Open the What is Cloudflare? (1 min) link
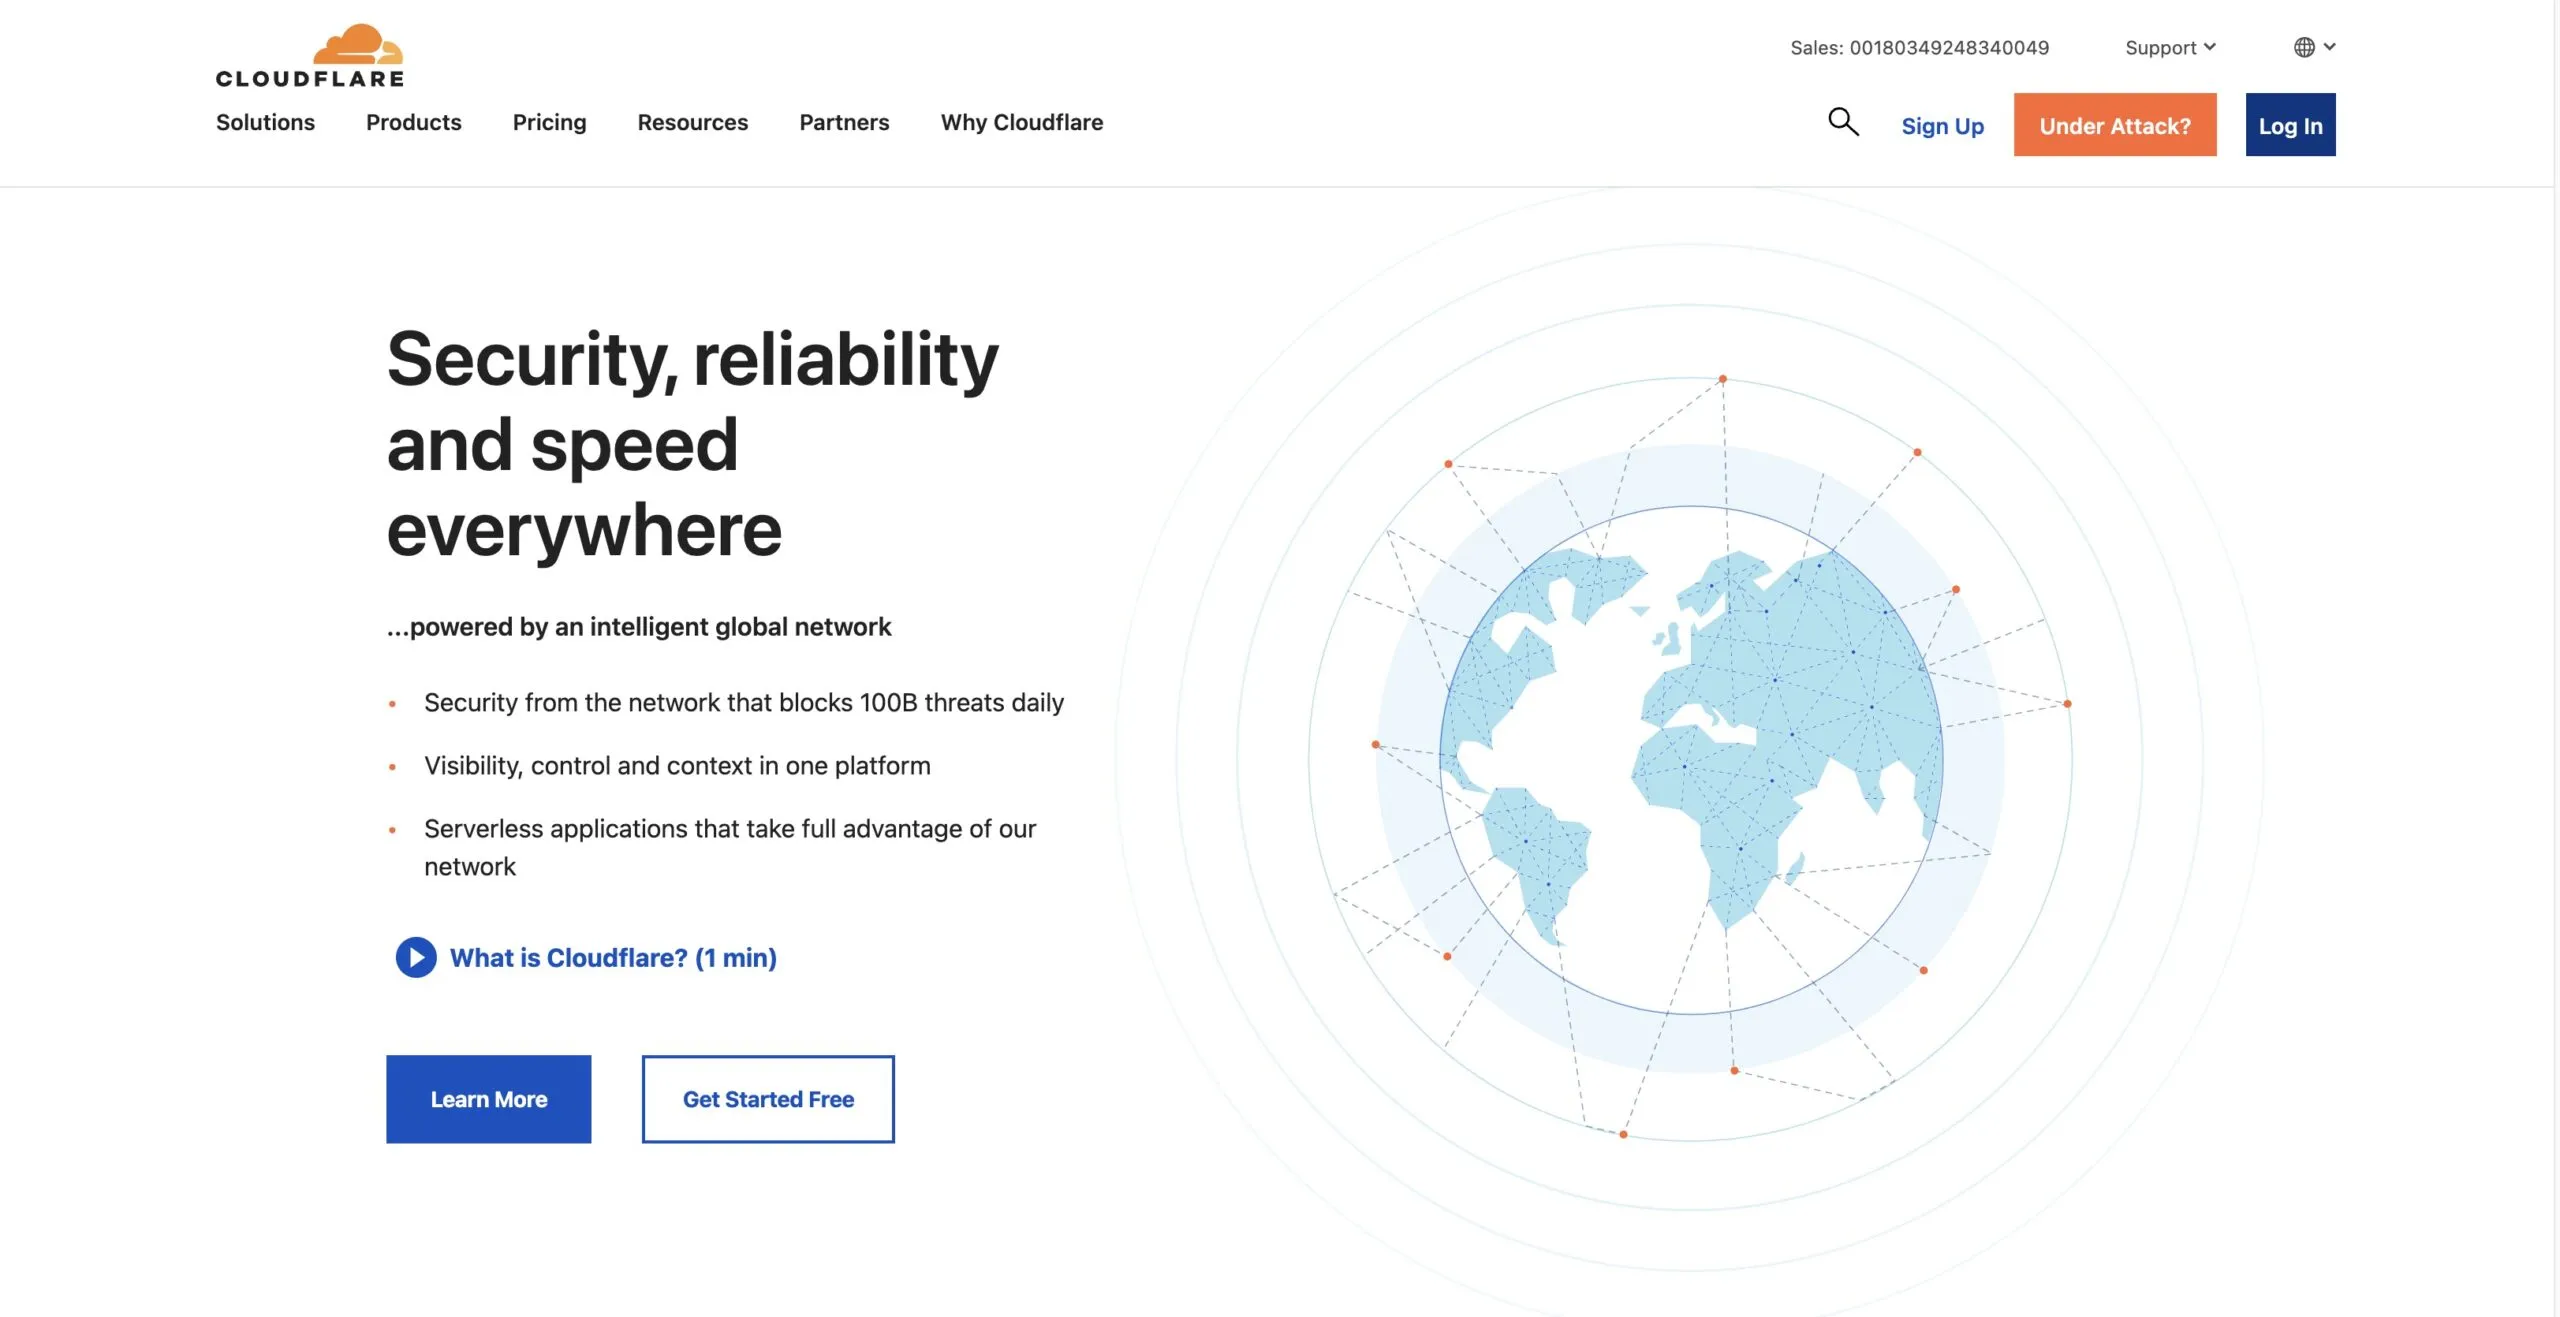2560x1317 pixels. (x=613, y=957)
